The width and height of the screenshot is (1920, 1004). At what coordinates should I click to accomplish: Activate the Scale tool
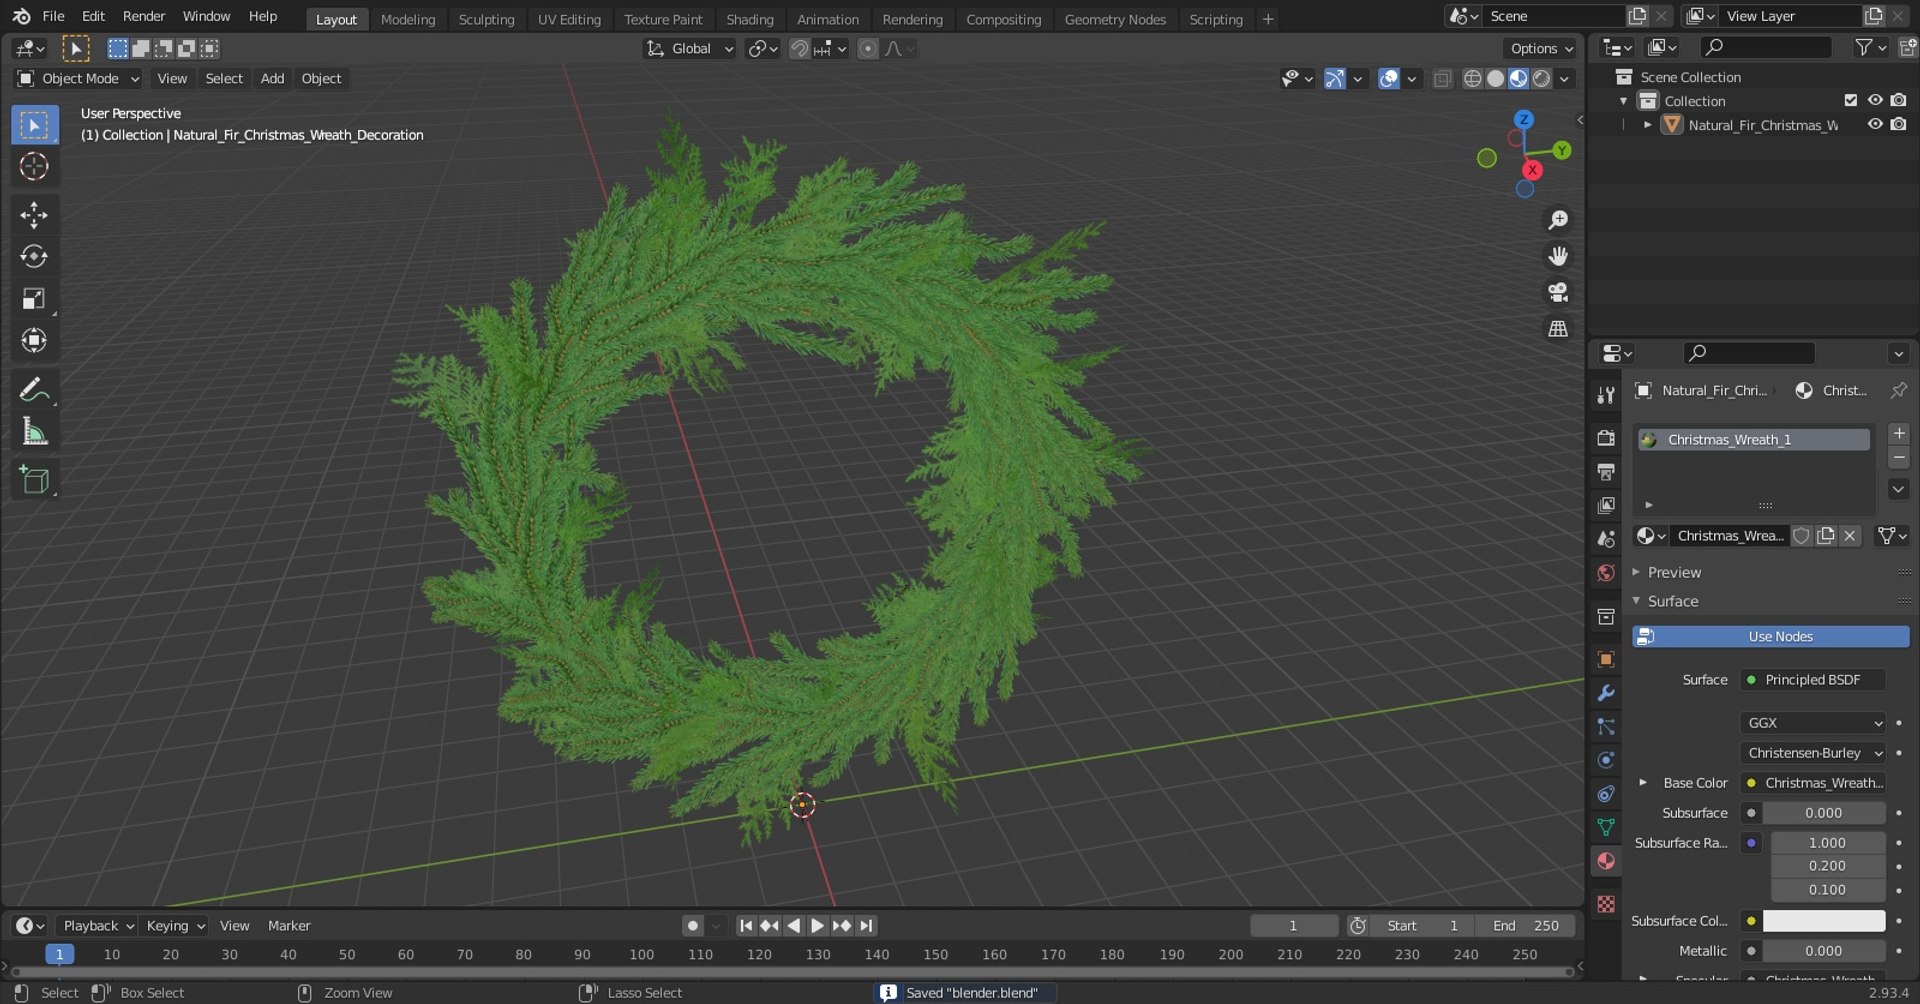(x=34, y=299)
